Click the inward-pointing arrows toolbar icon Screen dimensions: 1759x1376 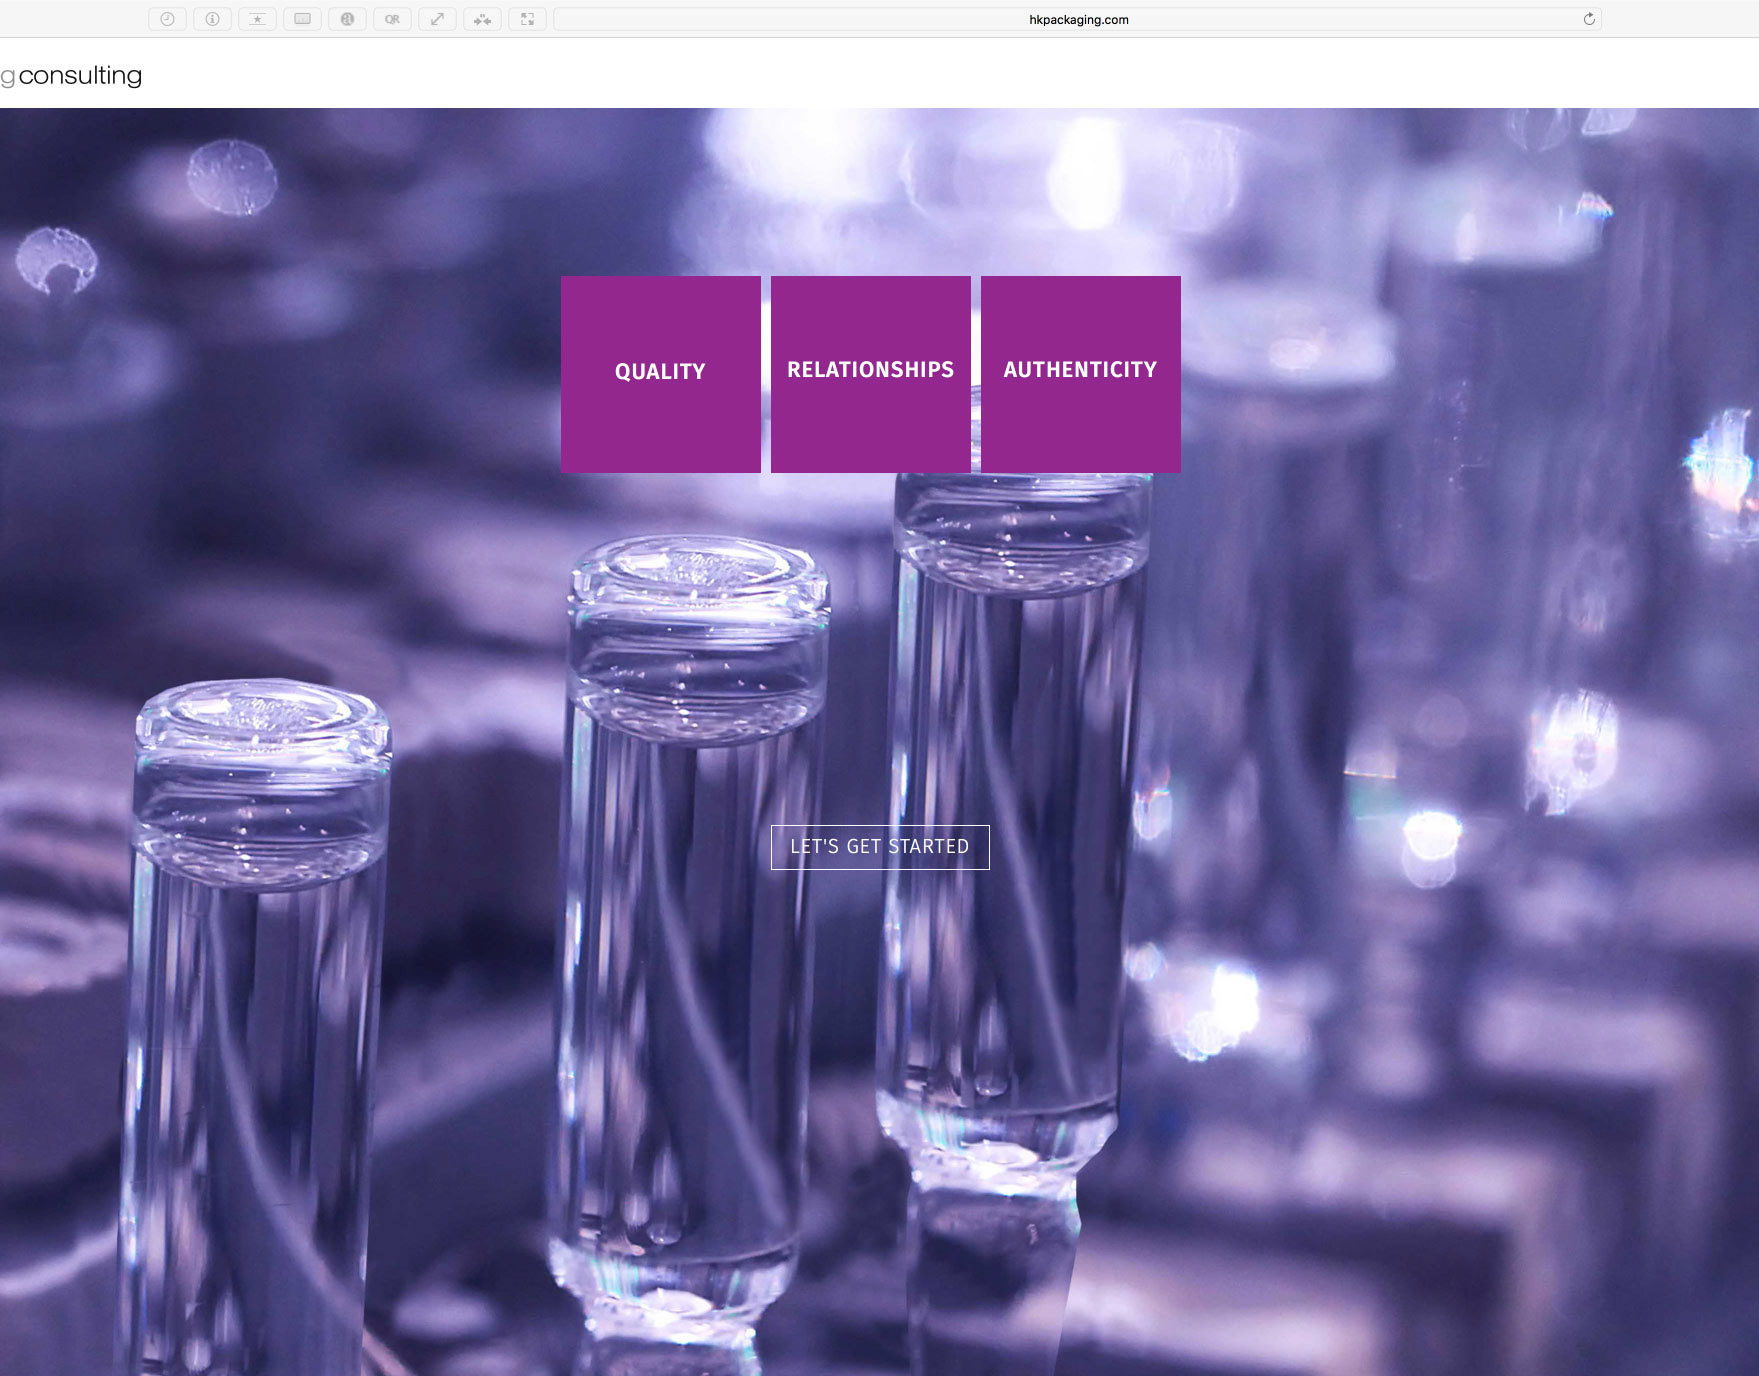tap(482, 19)
